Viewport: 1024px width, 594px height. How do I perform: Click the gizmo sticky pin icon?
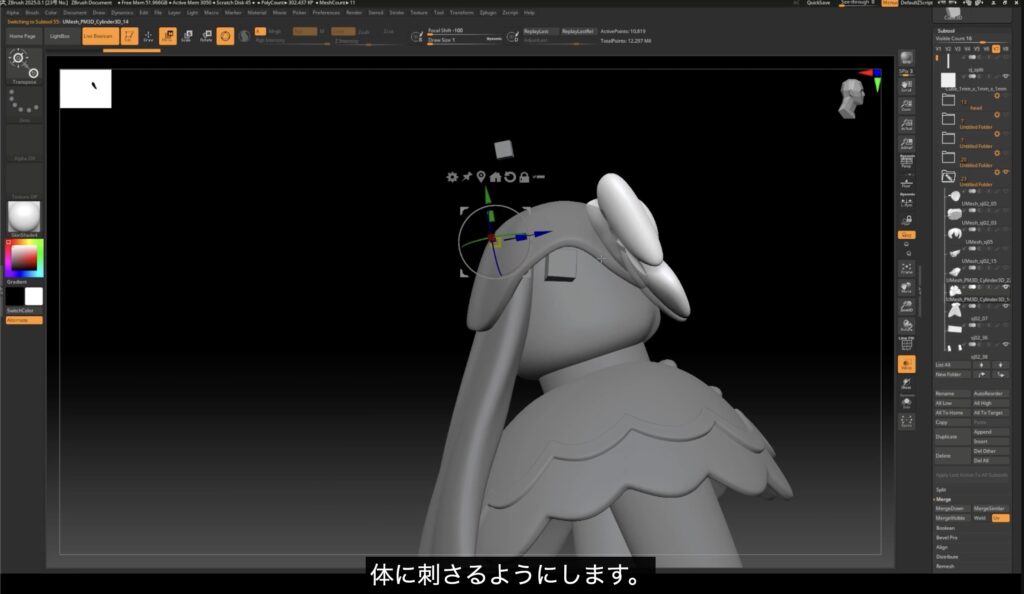pos(466,177)
